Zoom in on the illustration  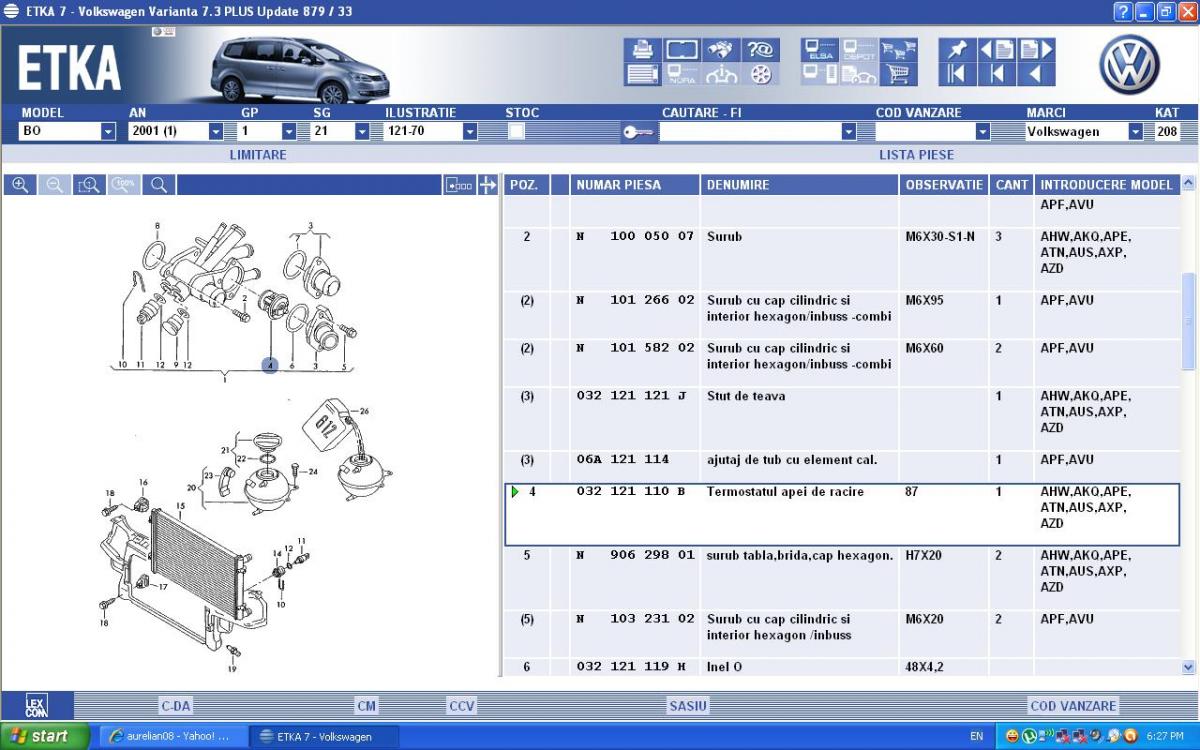[x=20, y=185]
